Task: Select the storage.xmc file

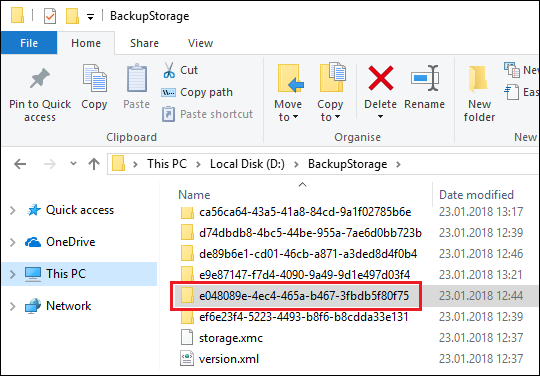Action: click(x=231, y=338)
